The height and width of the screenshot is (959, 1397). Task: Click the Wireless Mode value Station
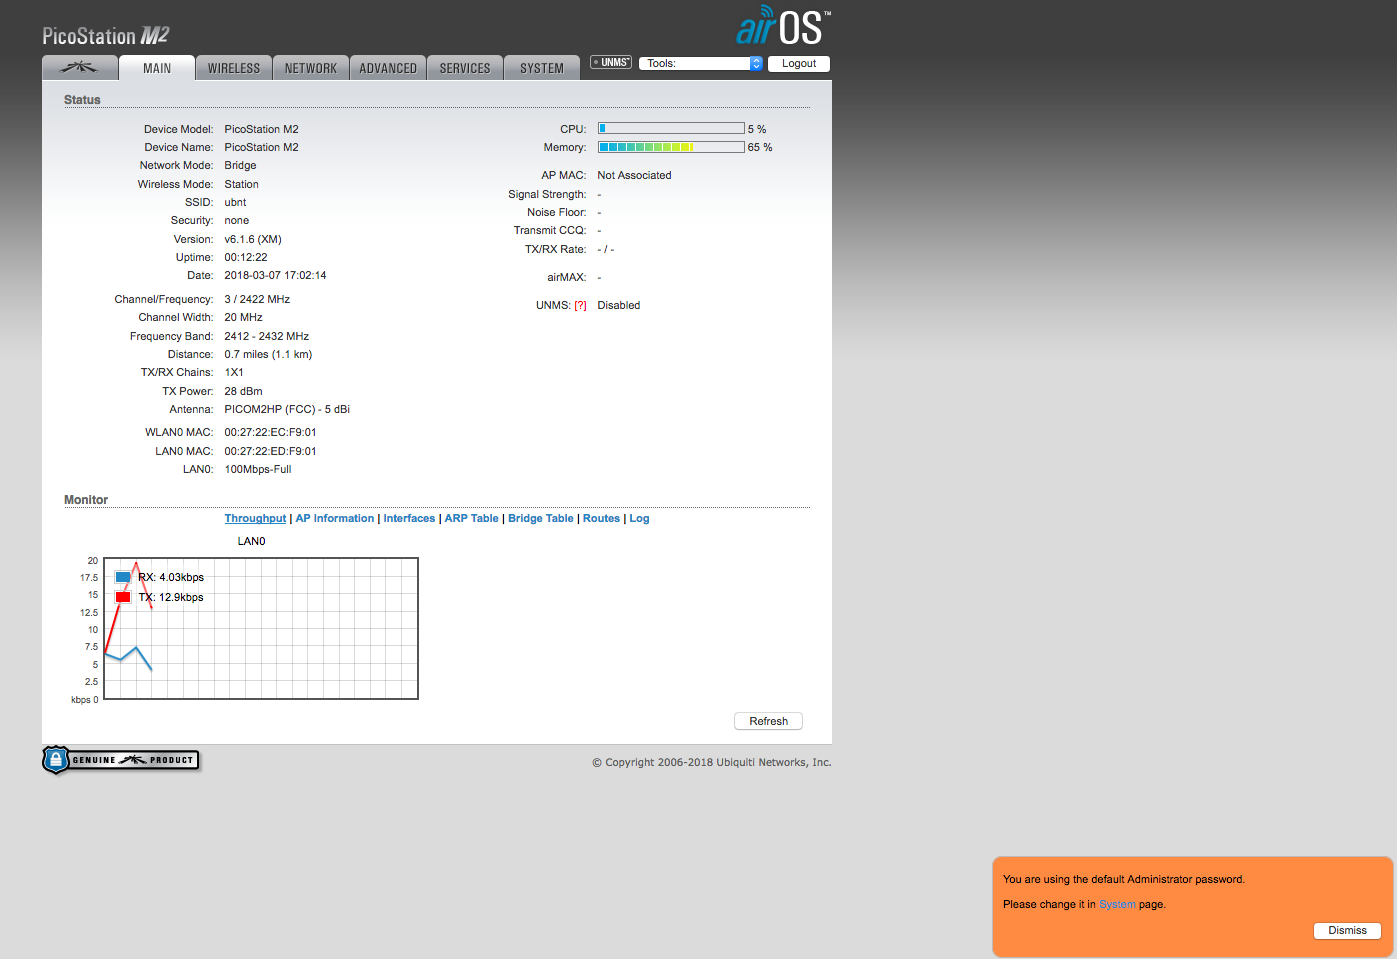[x=241, y=184]
